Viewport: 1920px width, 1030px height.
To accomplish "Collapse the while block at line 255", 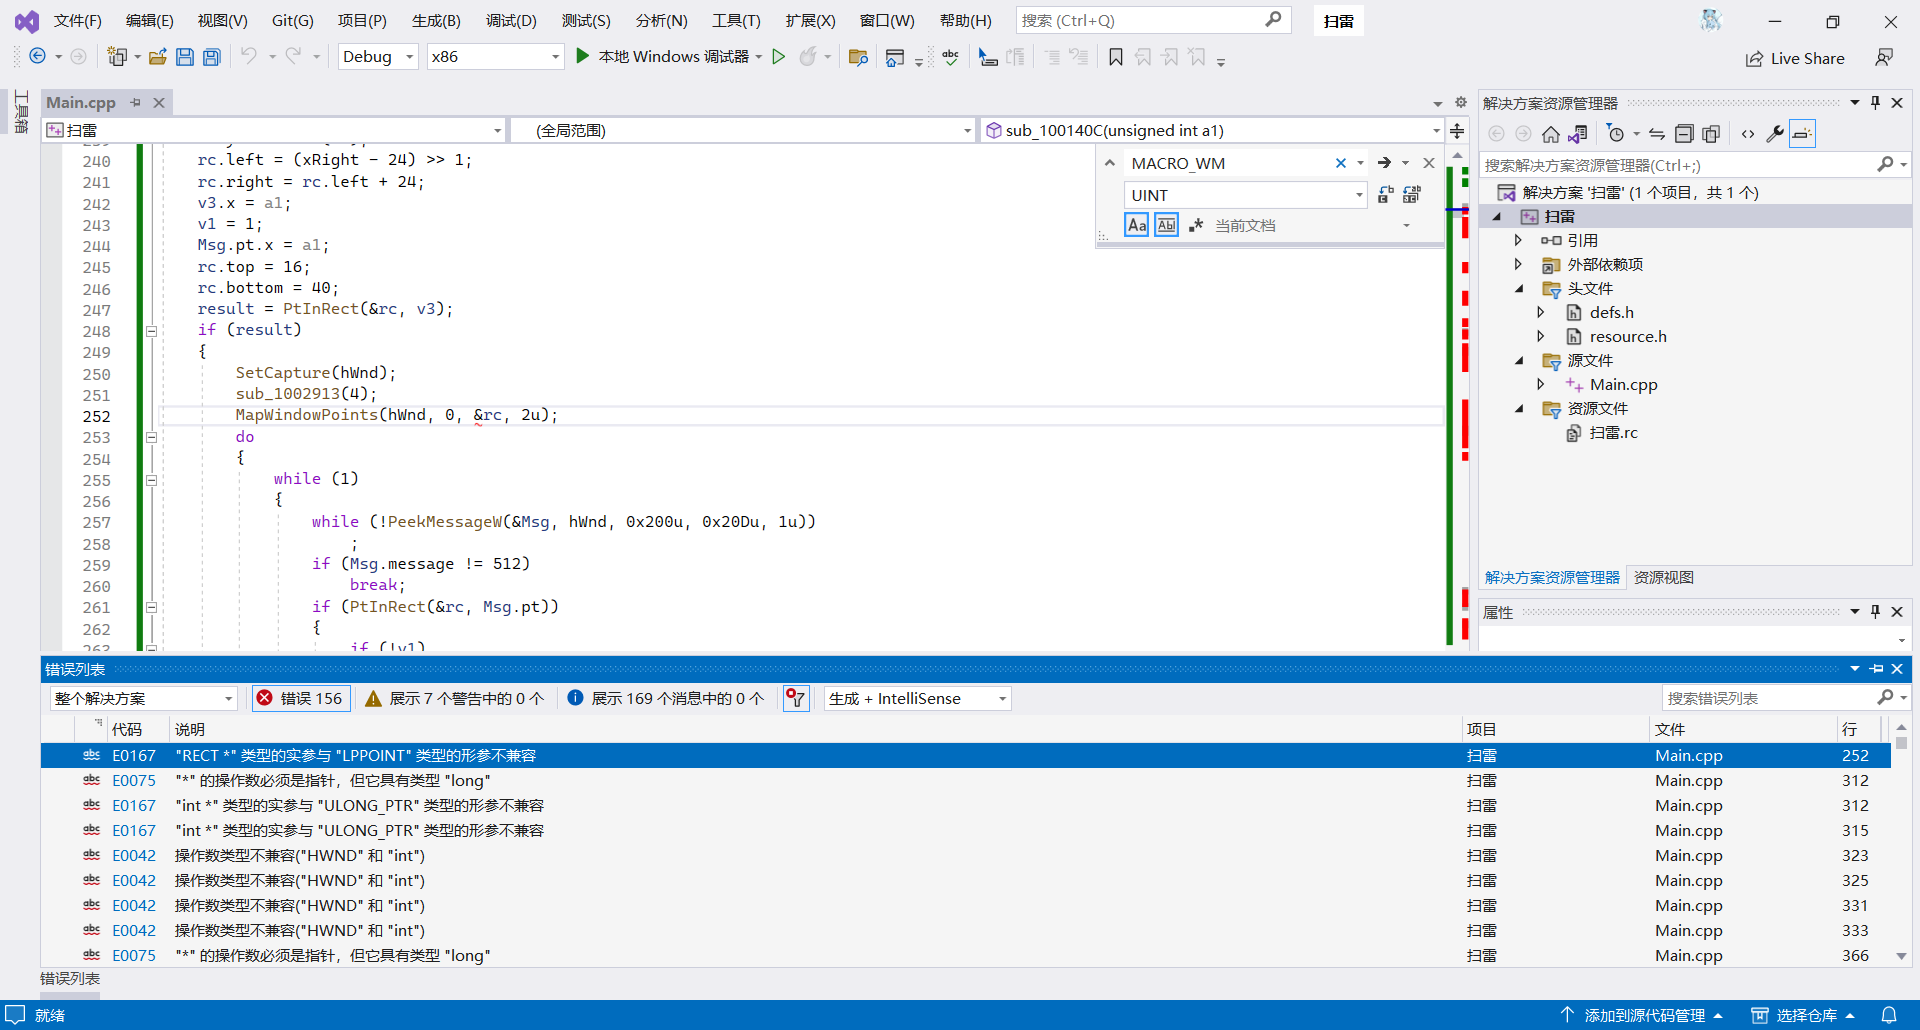I will [151, 480].
